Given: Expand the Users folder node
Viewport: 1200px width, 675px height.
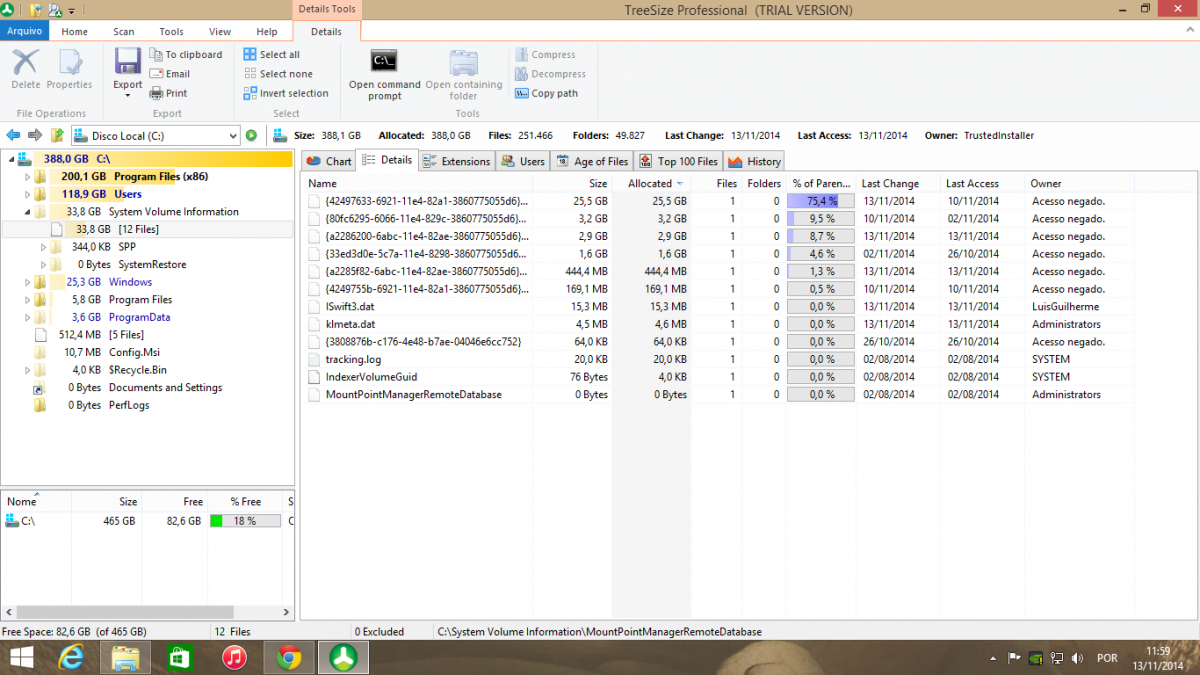Looking at the screenshot, I should click(x=28, y=194).
